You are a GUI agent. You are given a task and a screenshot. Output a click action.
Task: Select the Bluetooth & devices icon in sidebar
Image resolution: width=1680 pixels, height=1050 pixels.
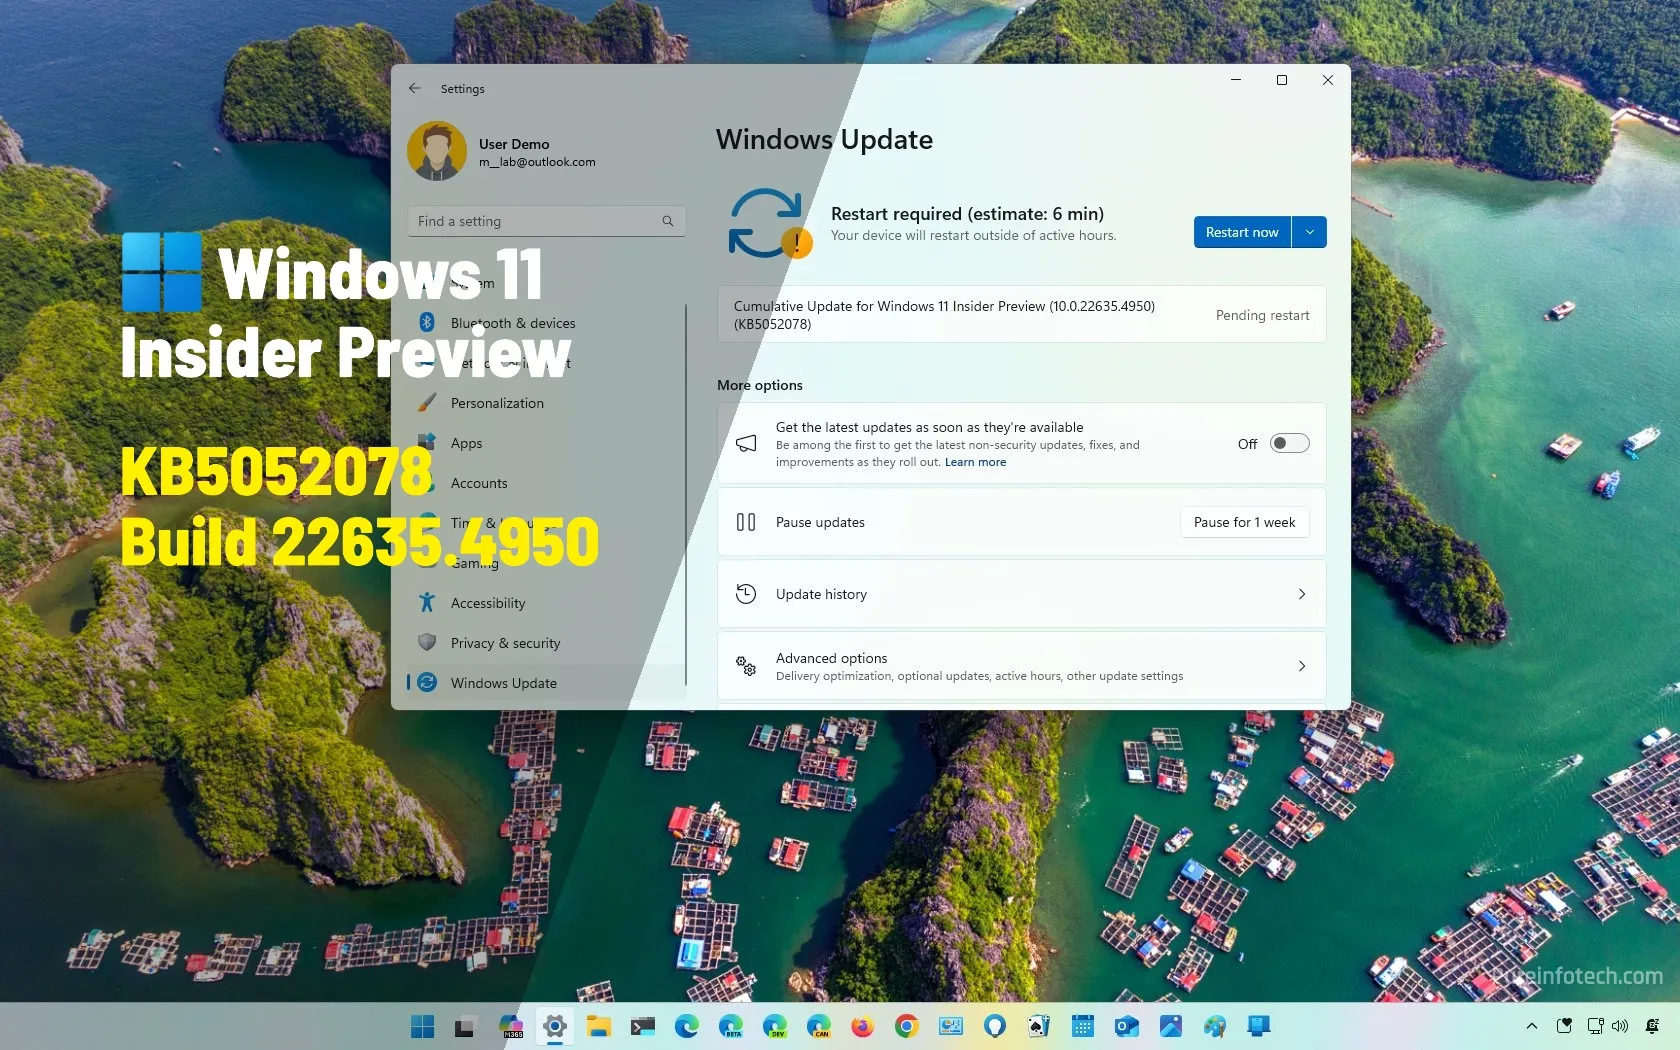(x=428, y=323)
